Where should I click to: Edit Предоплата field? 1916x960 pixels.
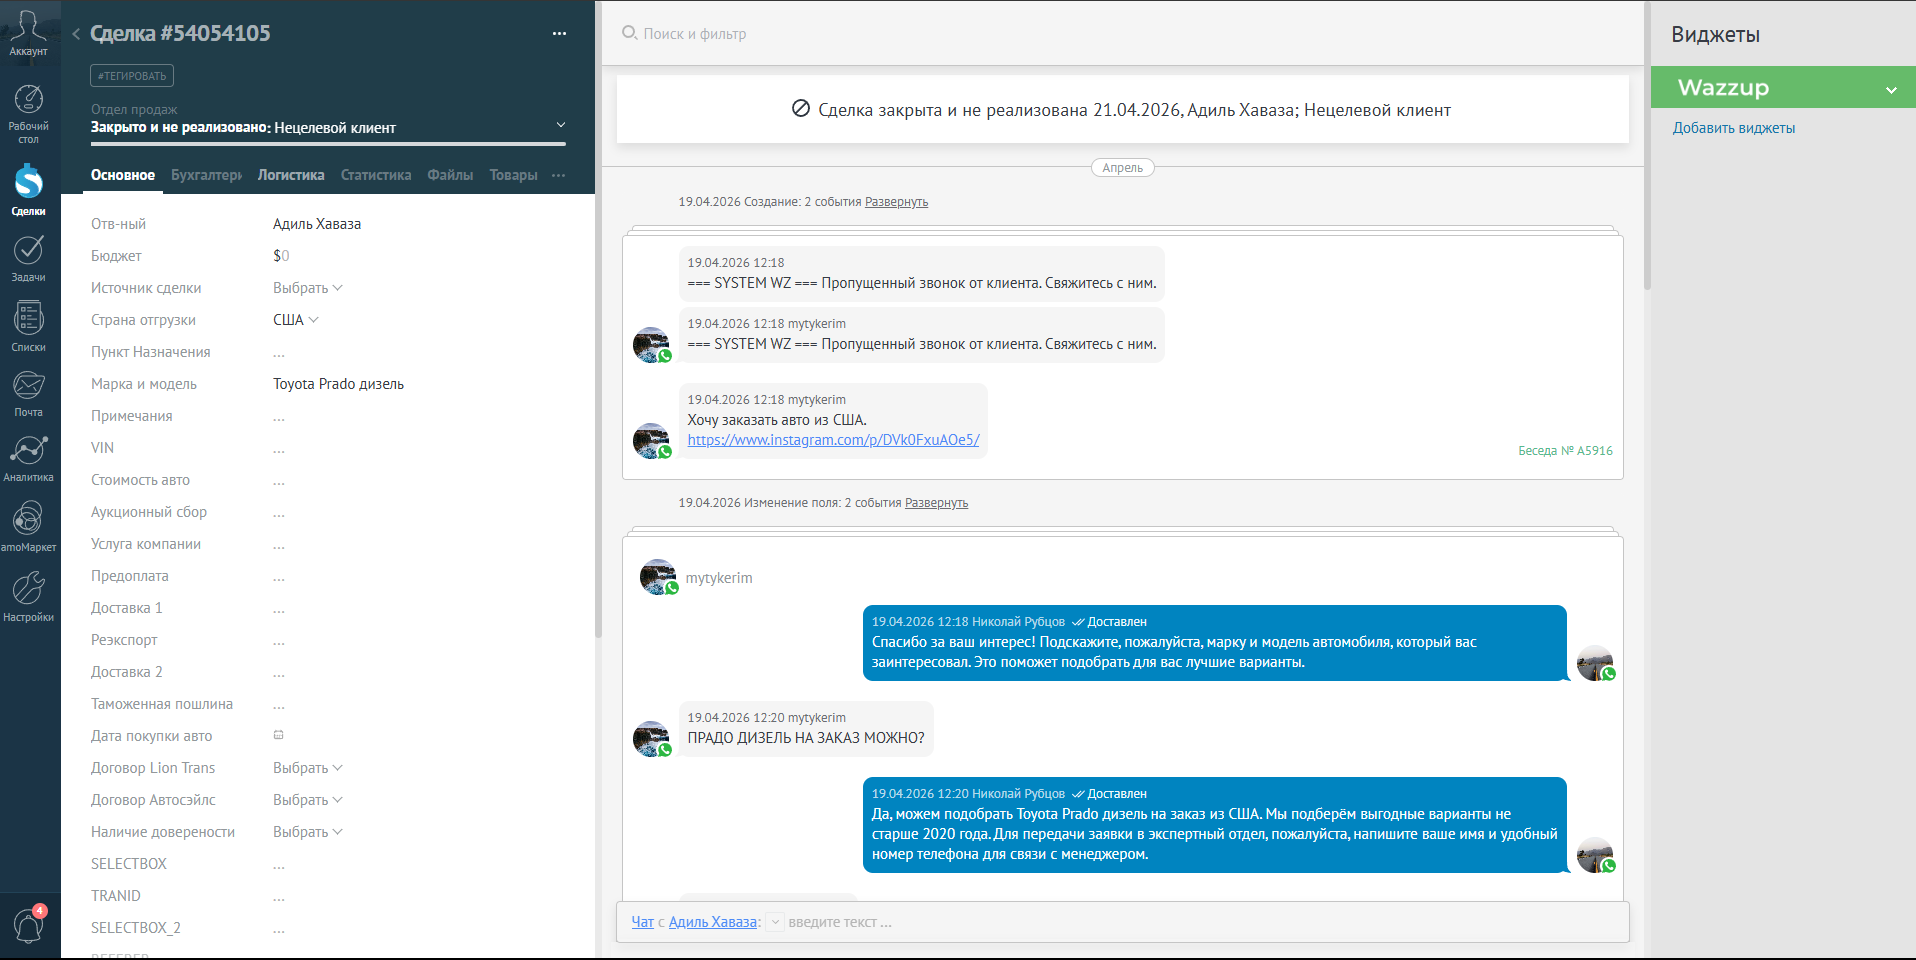point(279,576)
